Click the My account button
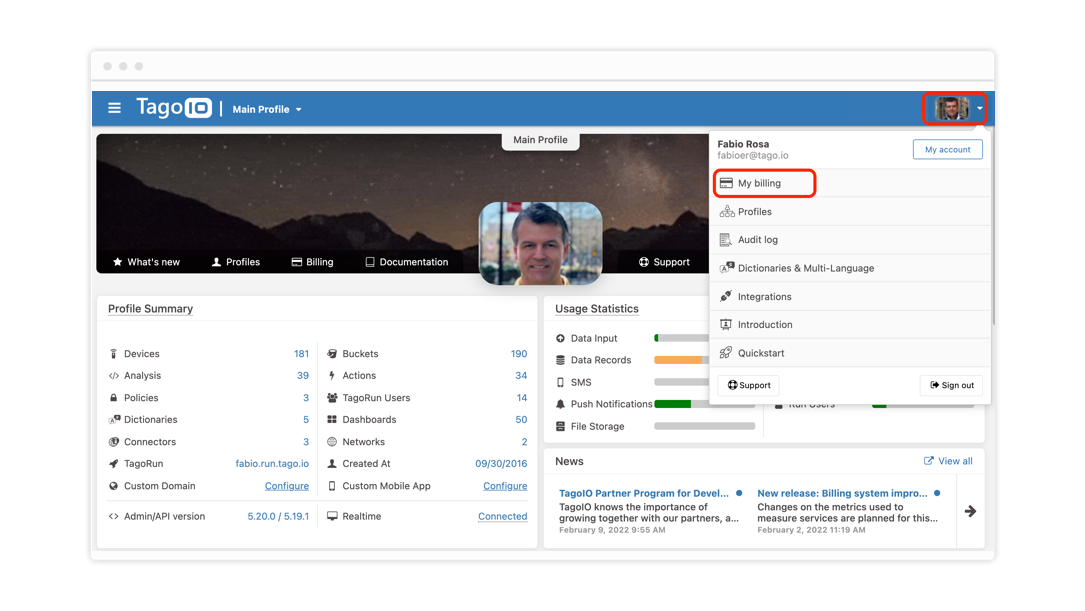Image resolution: width=1085 pixels, height=611 pixels. [x=947, y=149]
